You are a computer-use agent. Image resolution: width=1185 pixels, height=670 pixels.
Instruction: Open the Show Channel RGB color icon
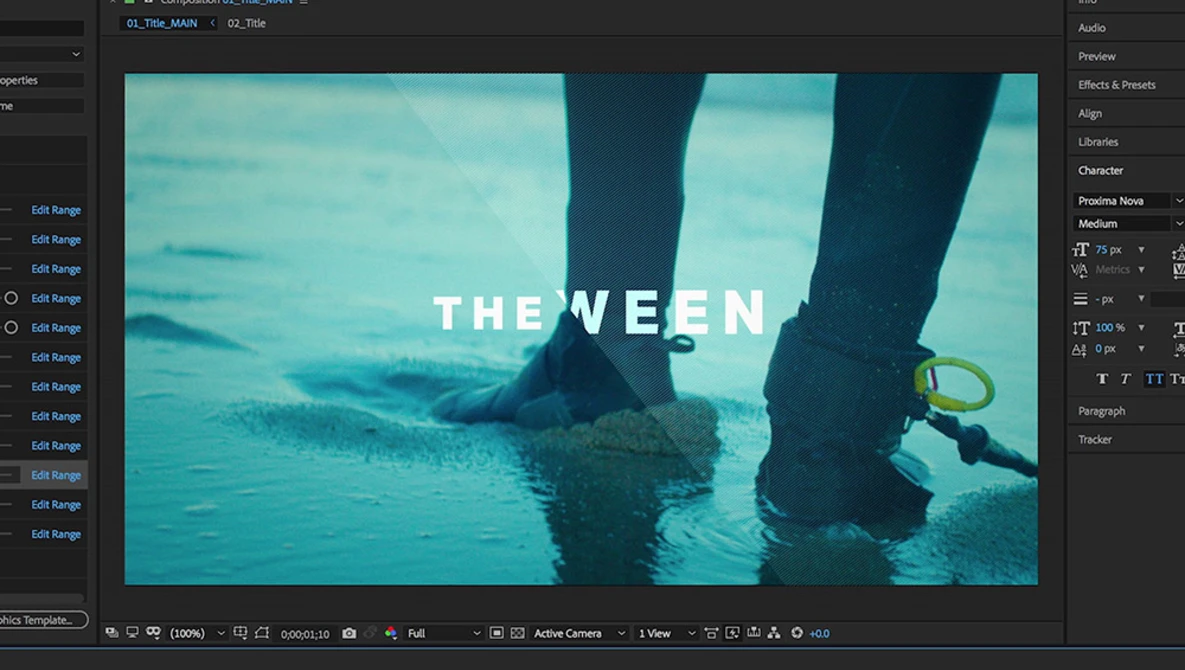(x=391, y=633)
